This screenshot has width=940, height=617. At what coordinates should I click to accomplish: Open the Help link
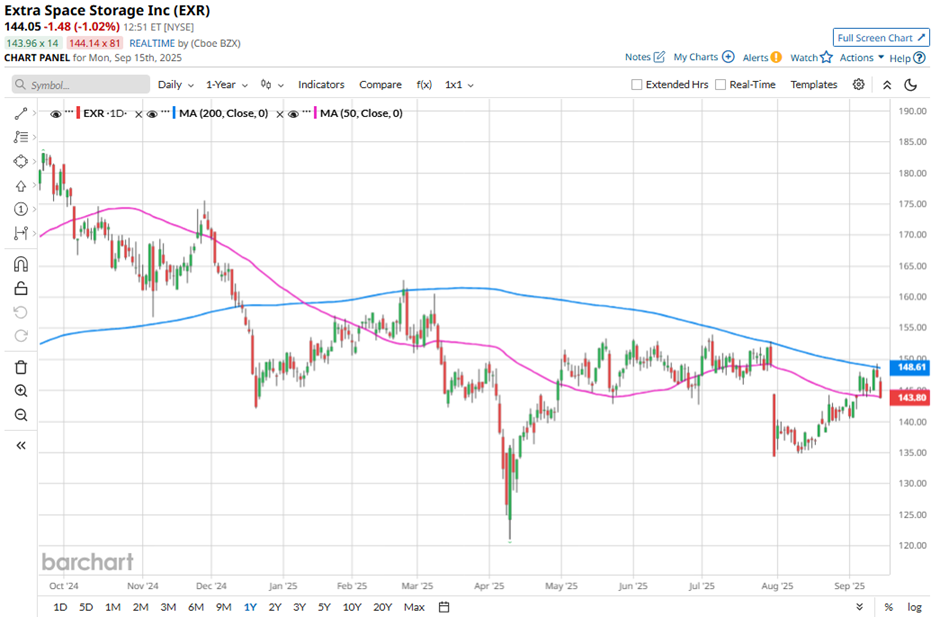click(907, 58)
